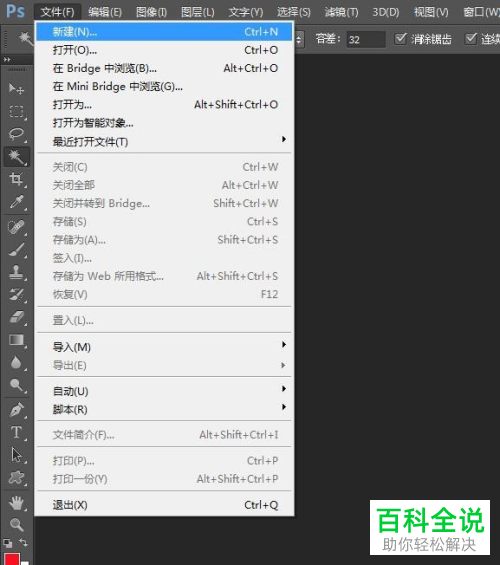The height and width of the screenshot is (565, 500).
Task: Choose 打开为智能对象... entry
Action: pos(164,123)
